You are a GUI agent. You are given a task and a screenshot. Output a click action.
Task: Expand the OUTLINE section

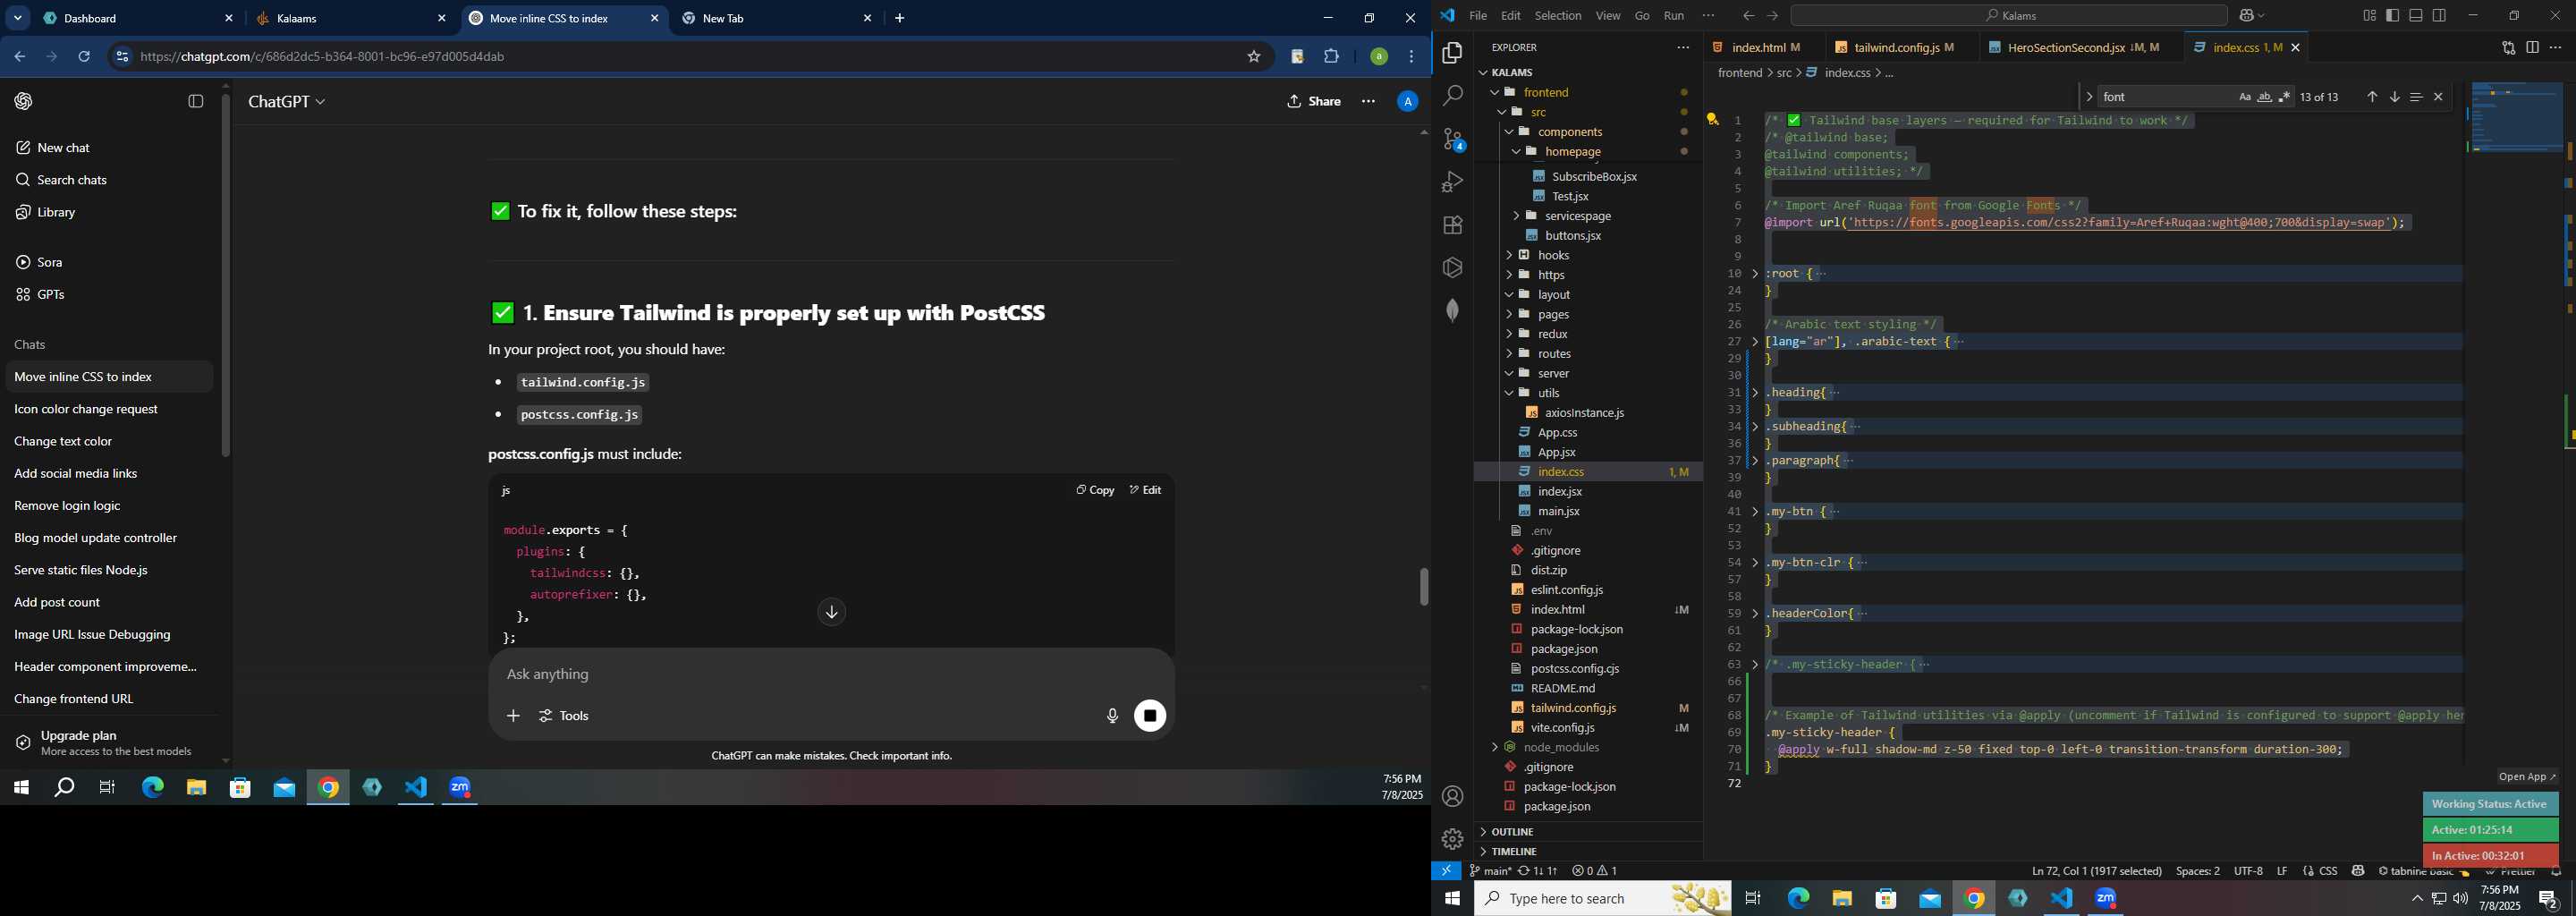1512,832
